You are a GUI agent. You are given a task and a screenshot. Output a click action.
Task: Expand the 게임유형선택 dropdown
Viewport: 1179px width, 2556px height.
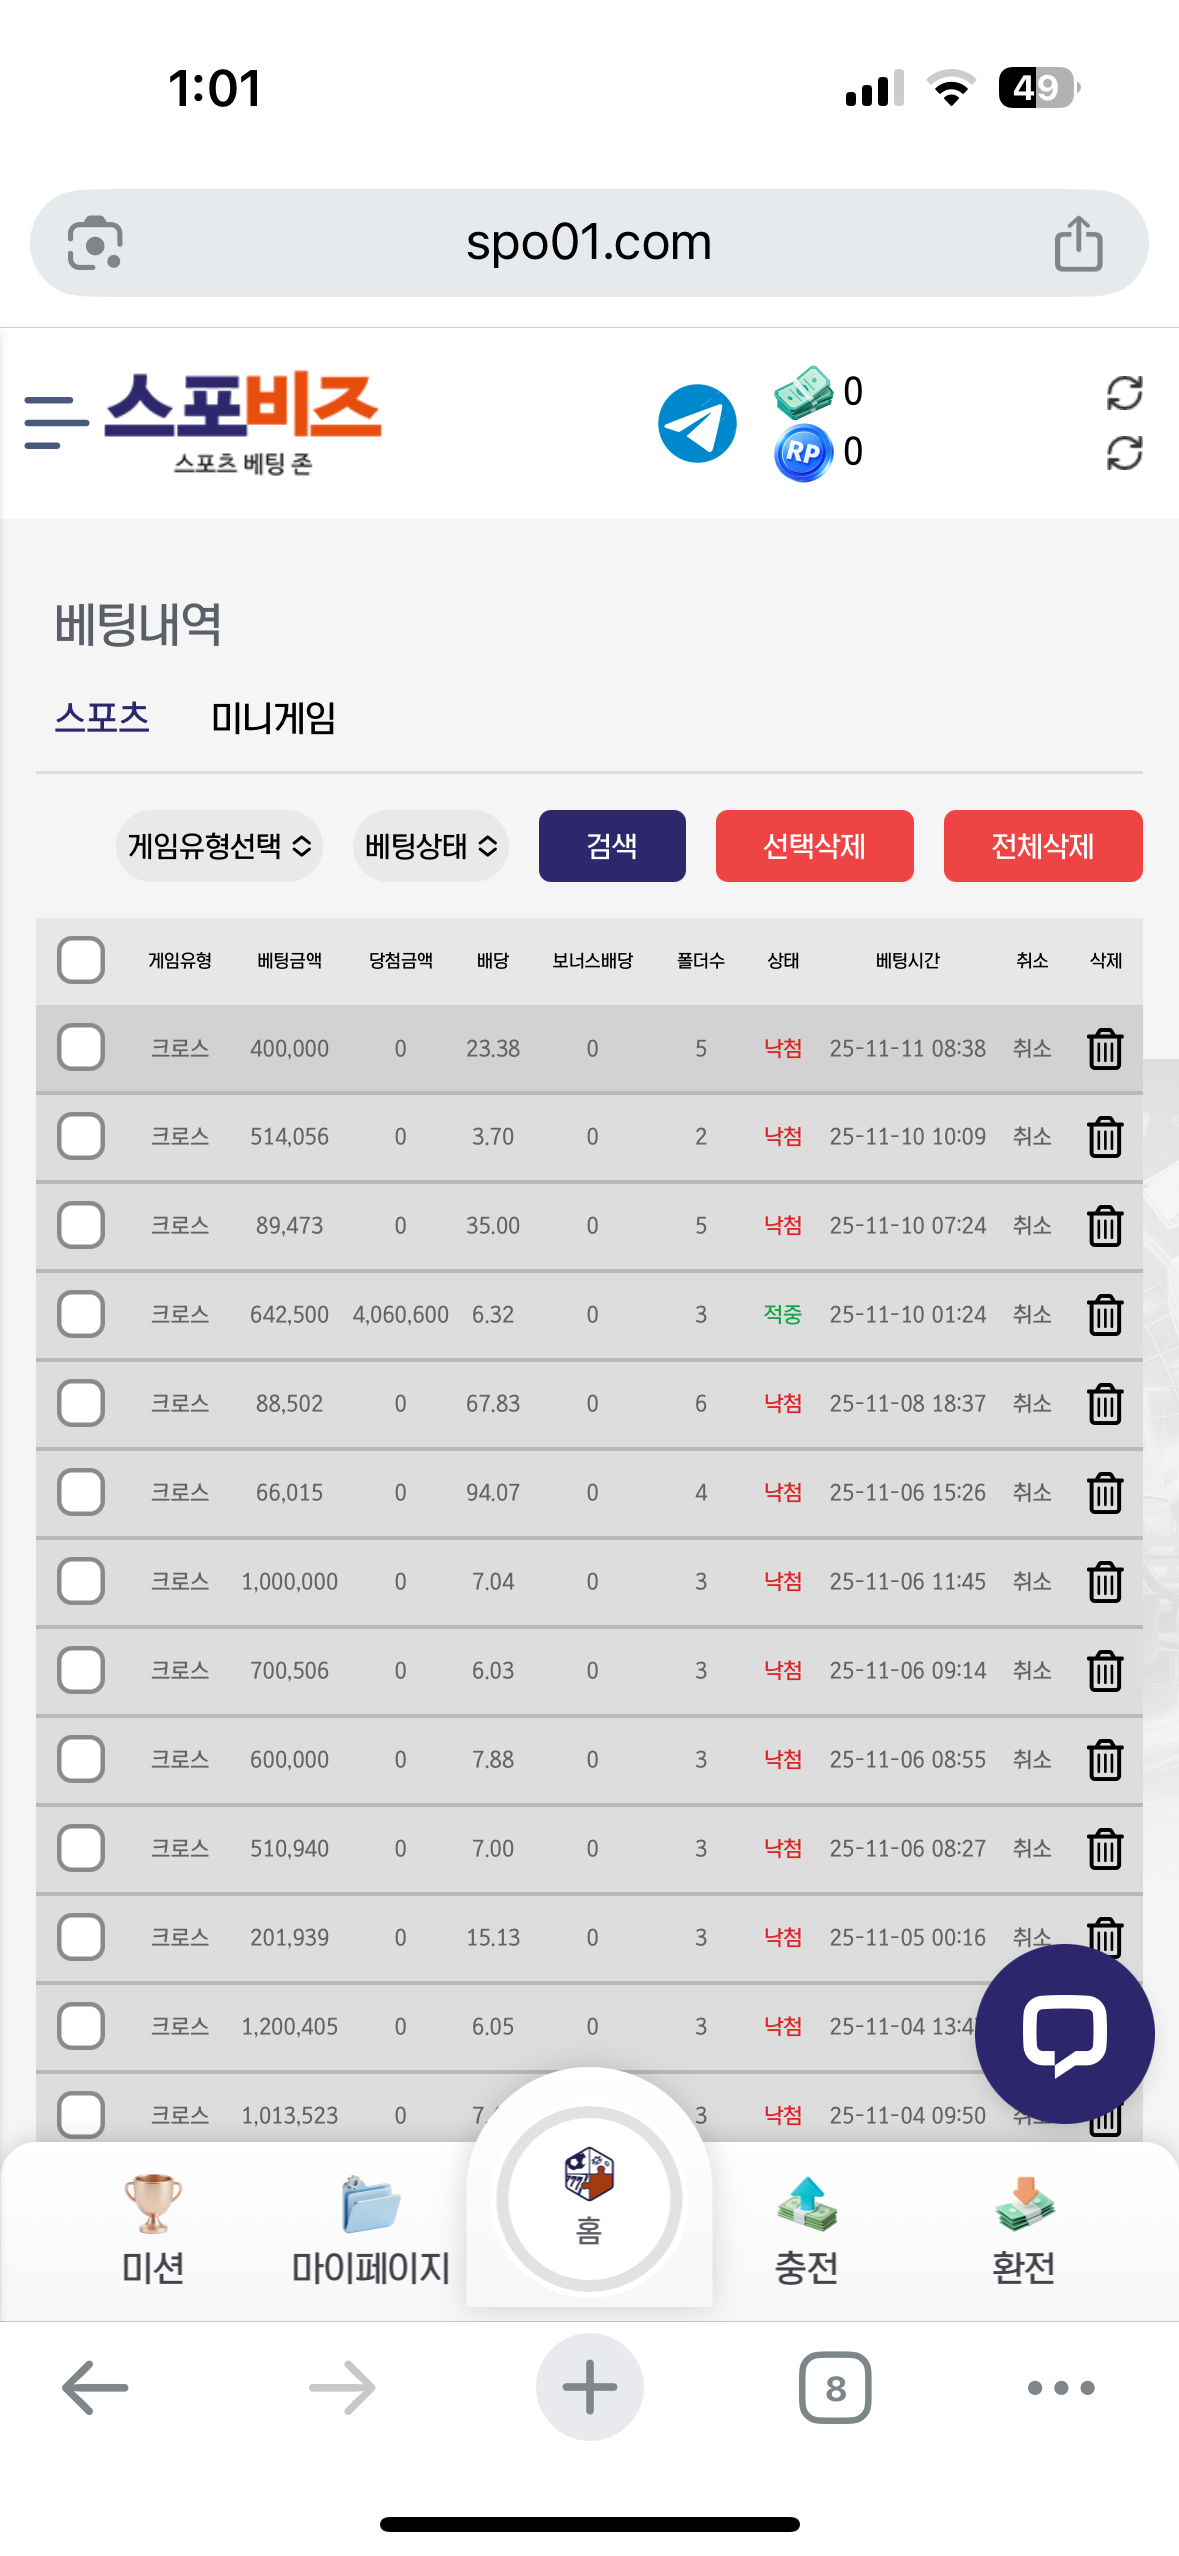(219, 846)
